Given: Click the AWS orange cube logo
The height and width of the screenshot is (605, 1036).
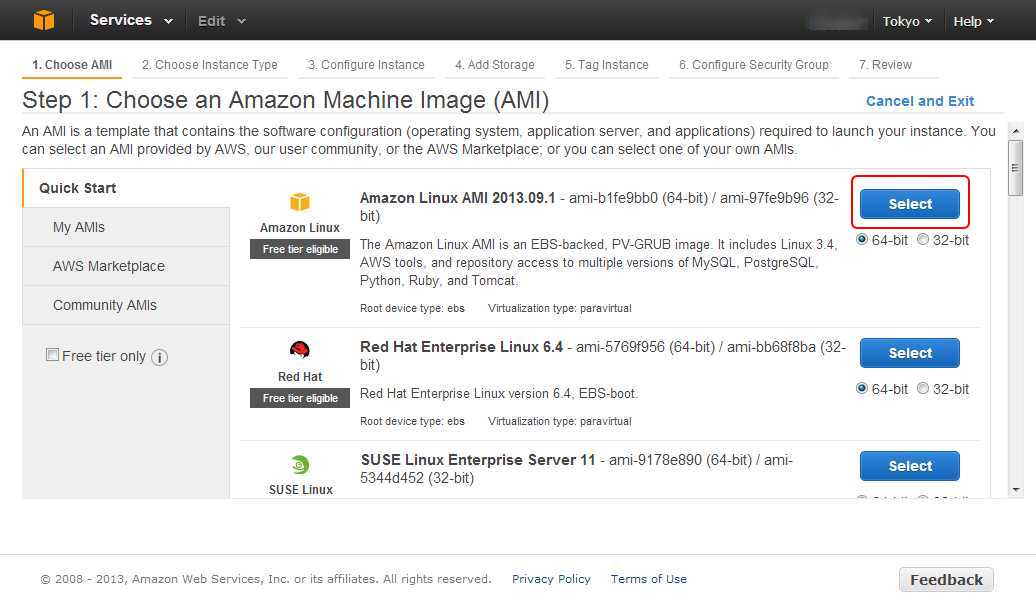Looking at the screenshot, I should [x=44, y=20].
